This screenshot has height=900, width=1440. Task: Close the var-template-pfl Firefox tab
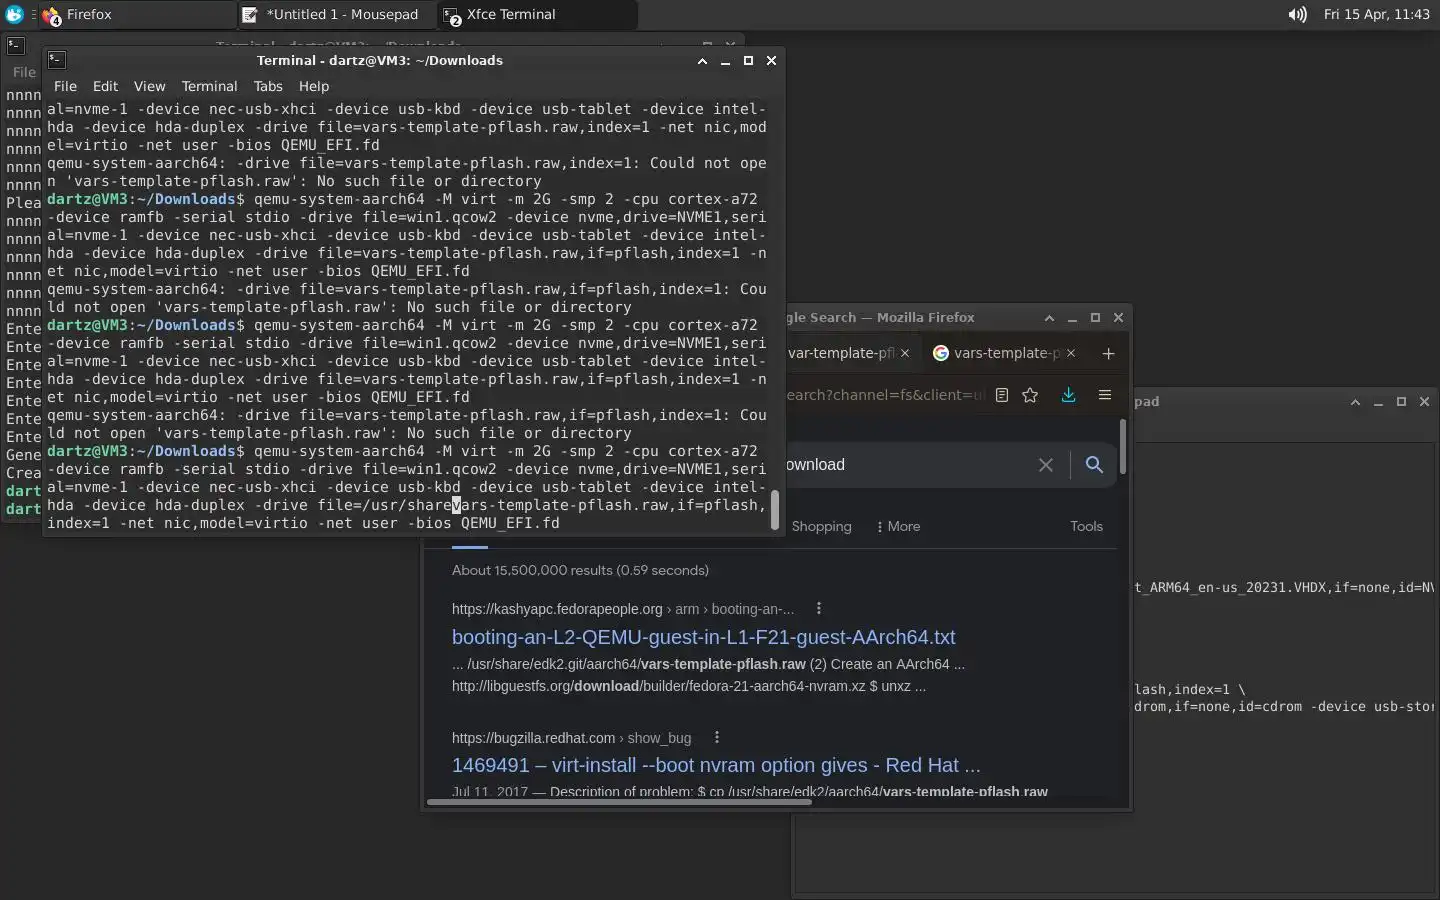pos(905,353)
